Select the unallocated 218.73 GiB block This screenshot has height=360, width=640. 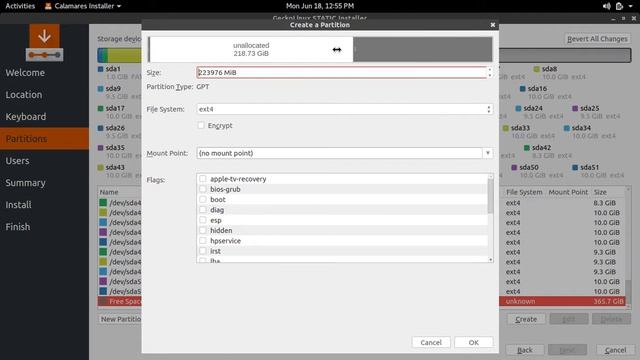click(x=251, y=49)
